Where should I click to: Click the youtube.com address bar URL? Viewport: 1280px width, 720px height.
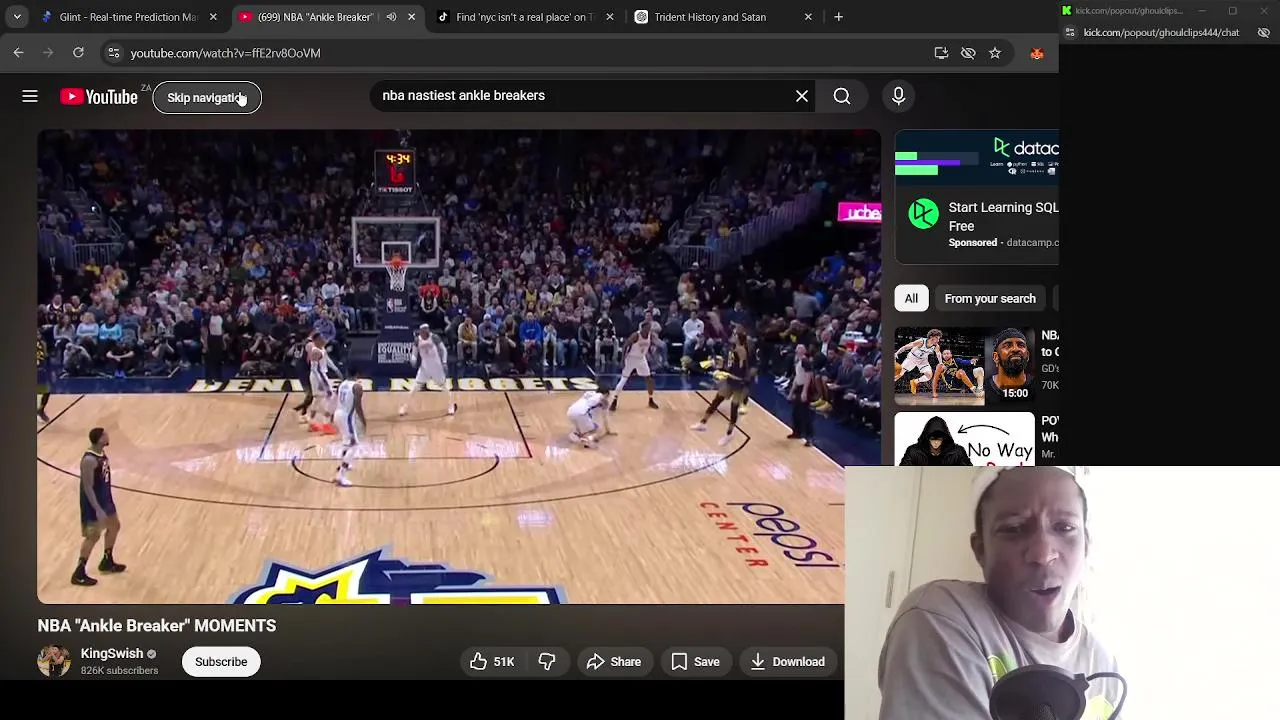[x=225, y=53]
